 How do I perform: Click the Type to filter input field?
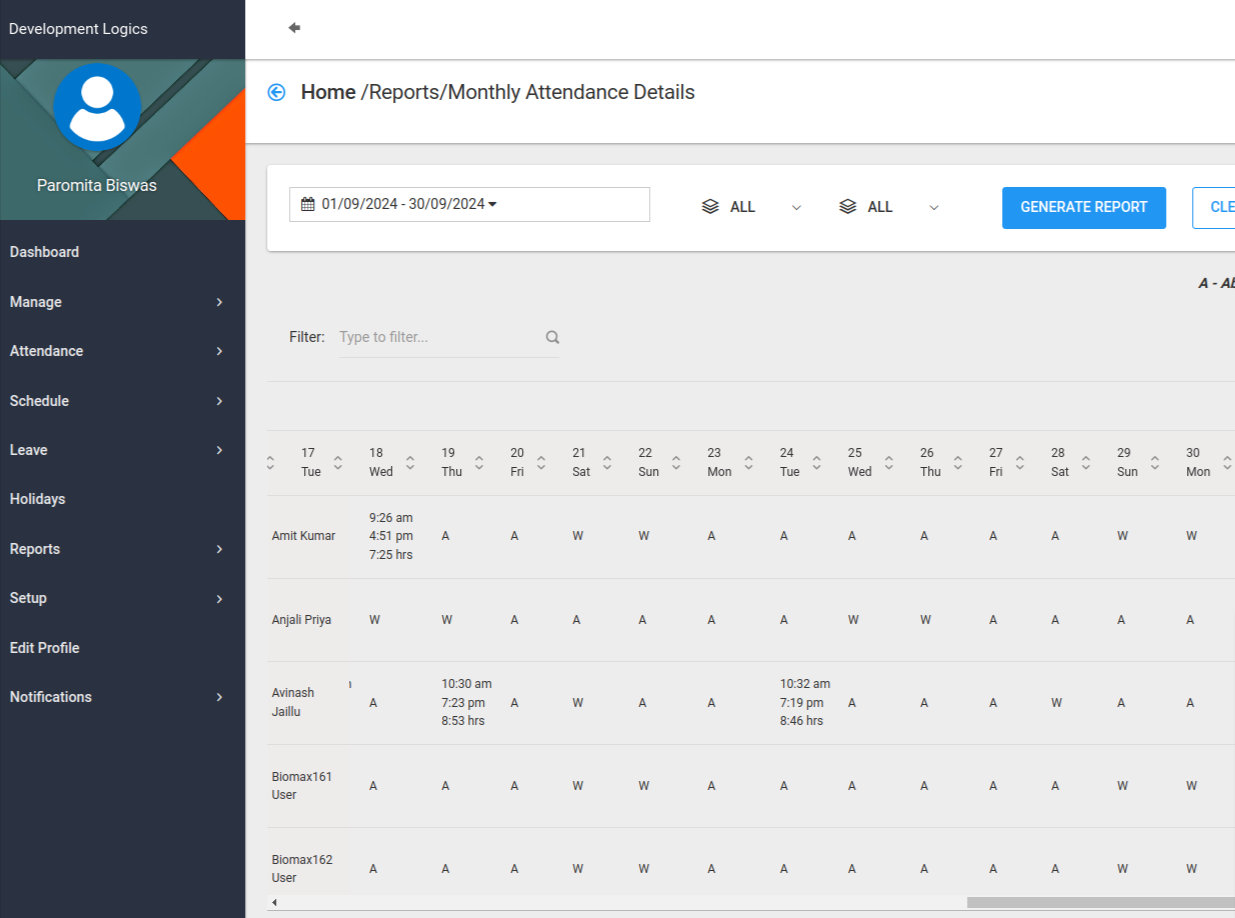449,337
